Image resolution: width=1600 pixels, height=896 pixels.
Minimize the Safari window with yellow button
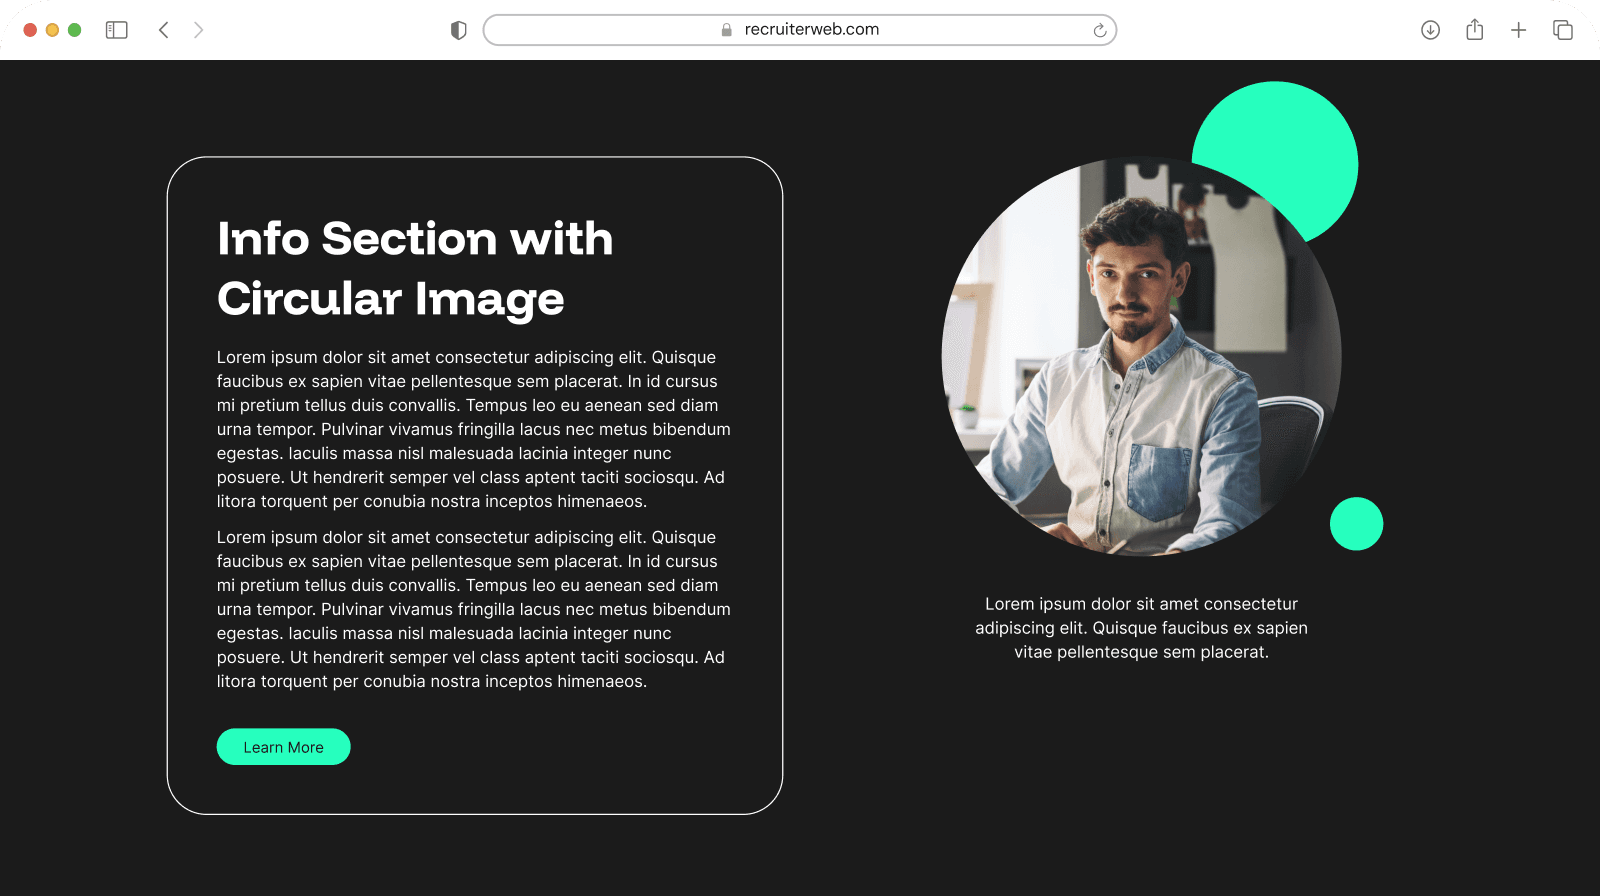click(52, 30)
